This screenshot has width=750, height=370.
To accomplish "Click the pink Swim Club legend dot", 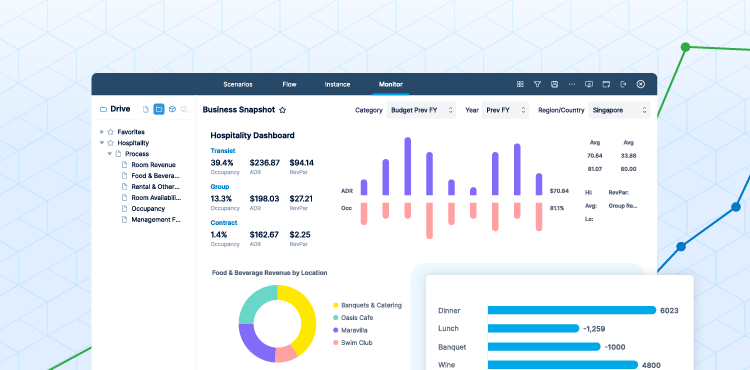I will coord(335,343).
